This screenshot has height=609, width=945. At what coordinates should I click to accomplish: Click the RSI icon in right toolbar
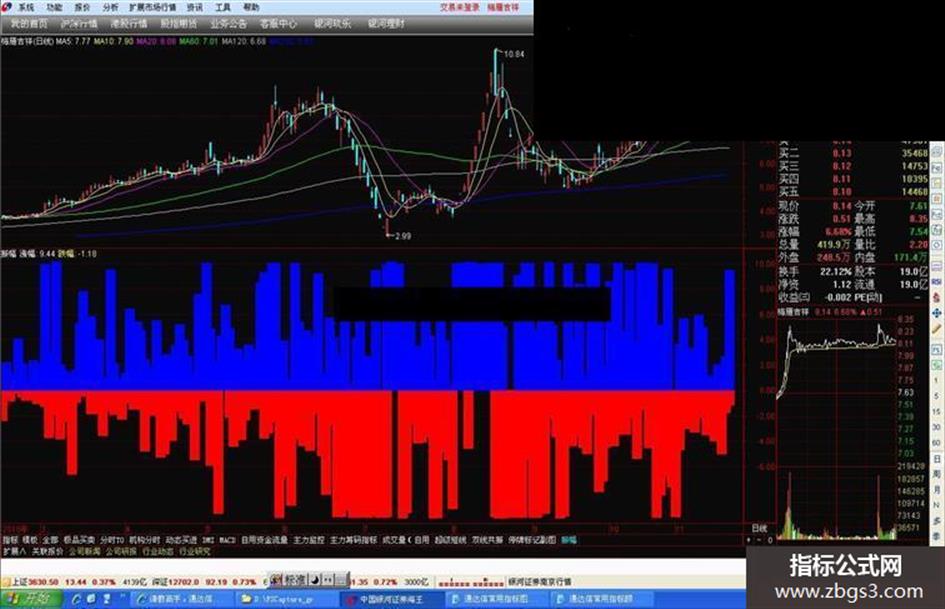coord(937,282)
